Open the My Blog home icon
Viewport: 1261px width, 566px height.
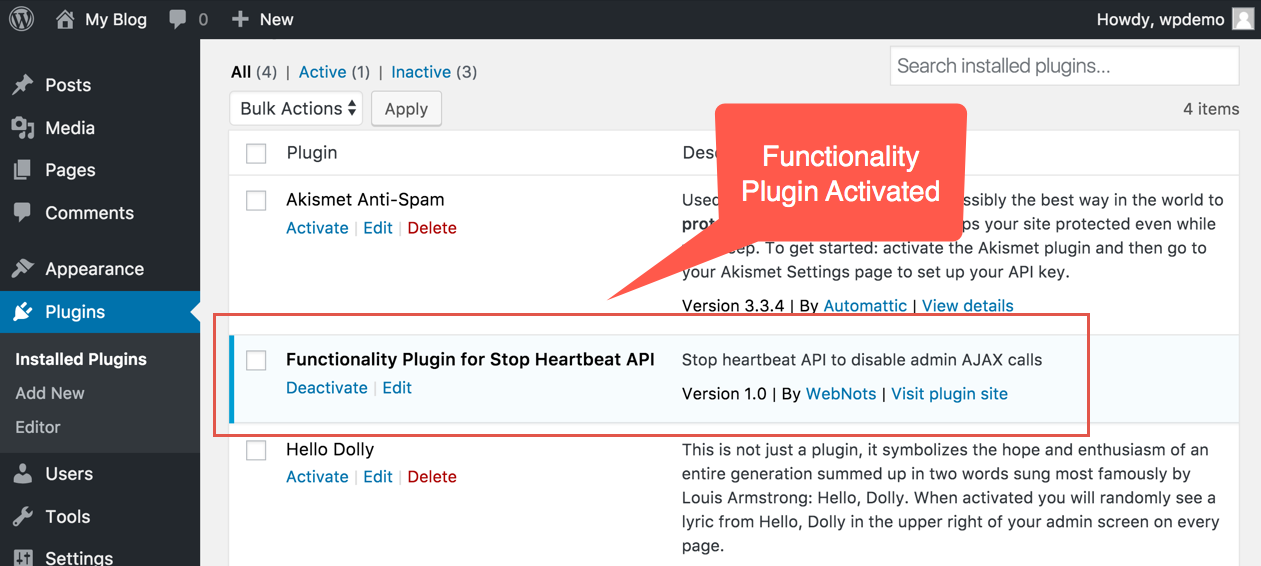(65, 19)
